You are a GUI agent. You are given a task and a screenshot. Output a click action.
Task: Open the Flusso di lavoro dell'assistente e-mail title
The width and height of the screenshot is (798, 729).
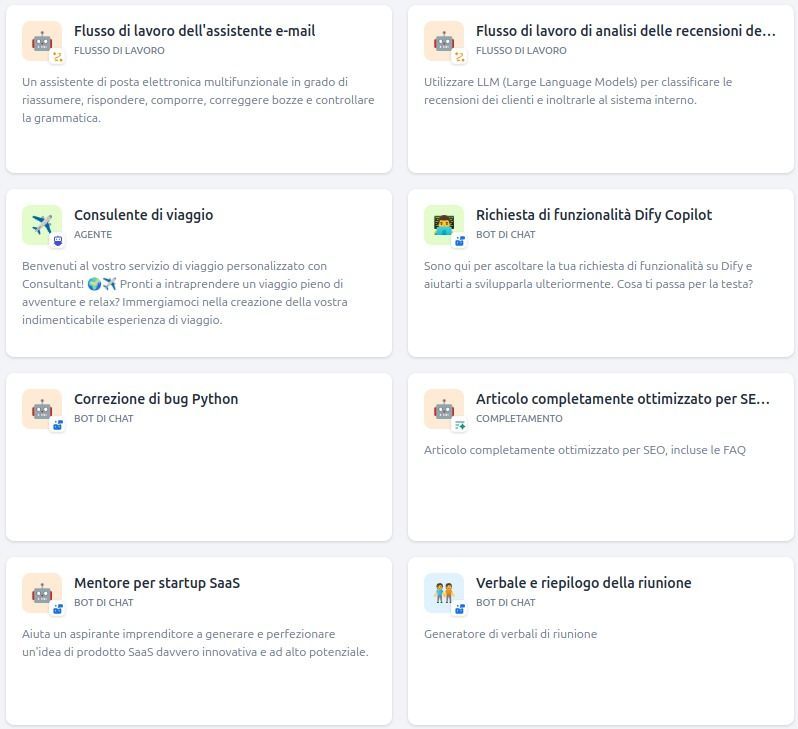tap(194, 31)
